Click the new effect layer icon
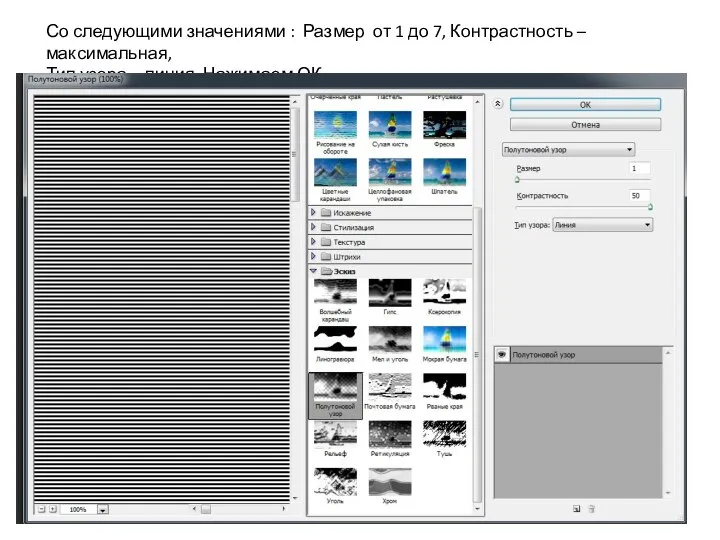This screenshot has width=720, height=540. [x=576, y=509]
